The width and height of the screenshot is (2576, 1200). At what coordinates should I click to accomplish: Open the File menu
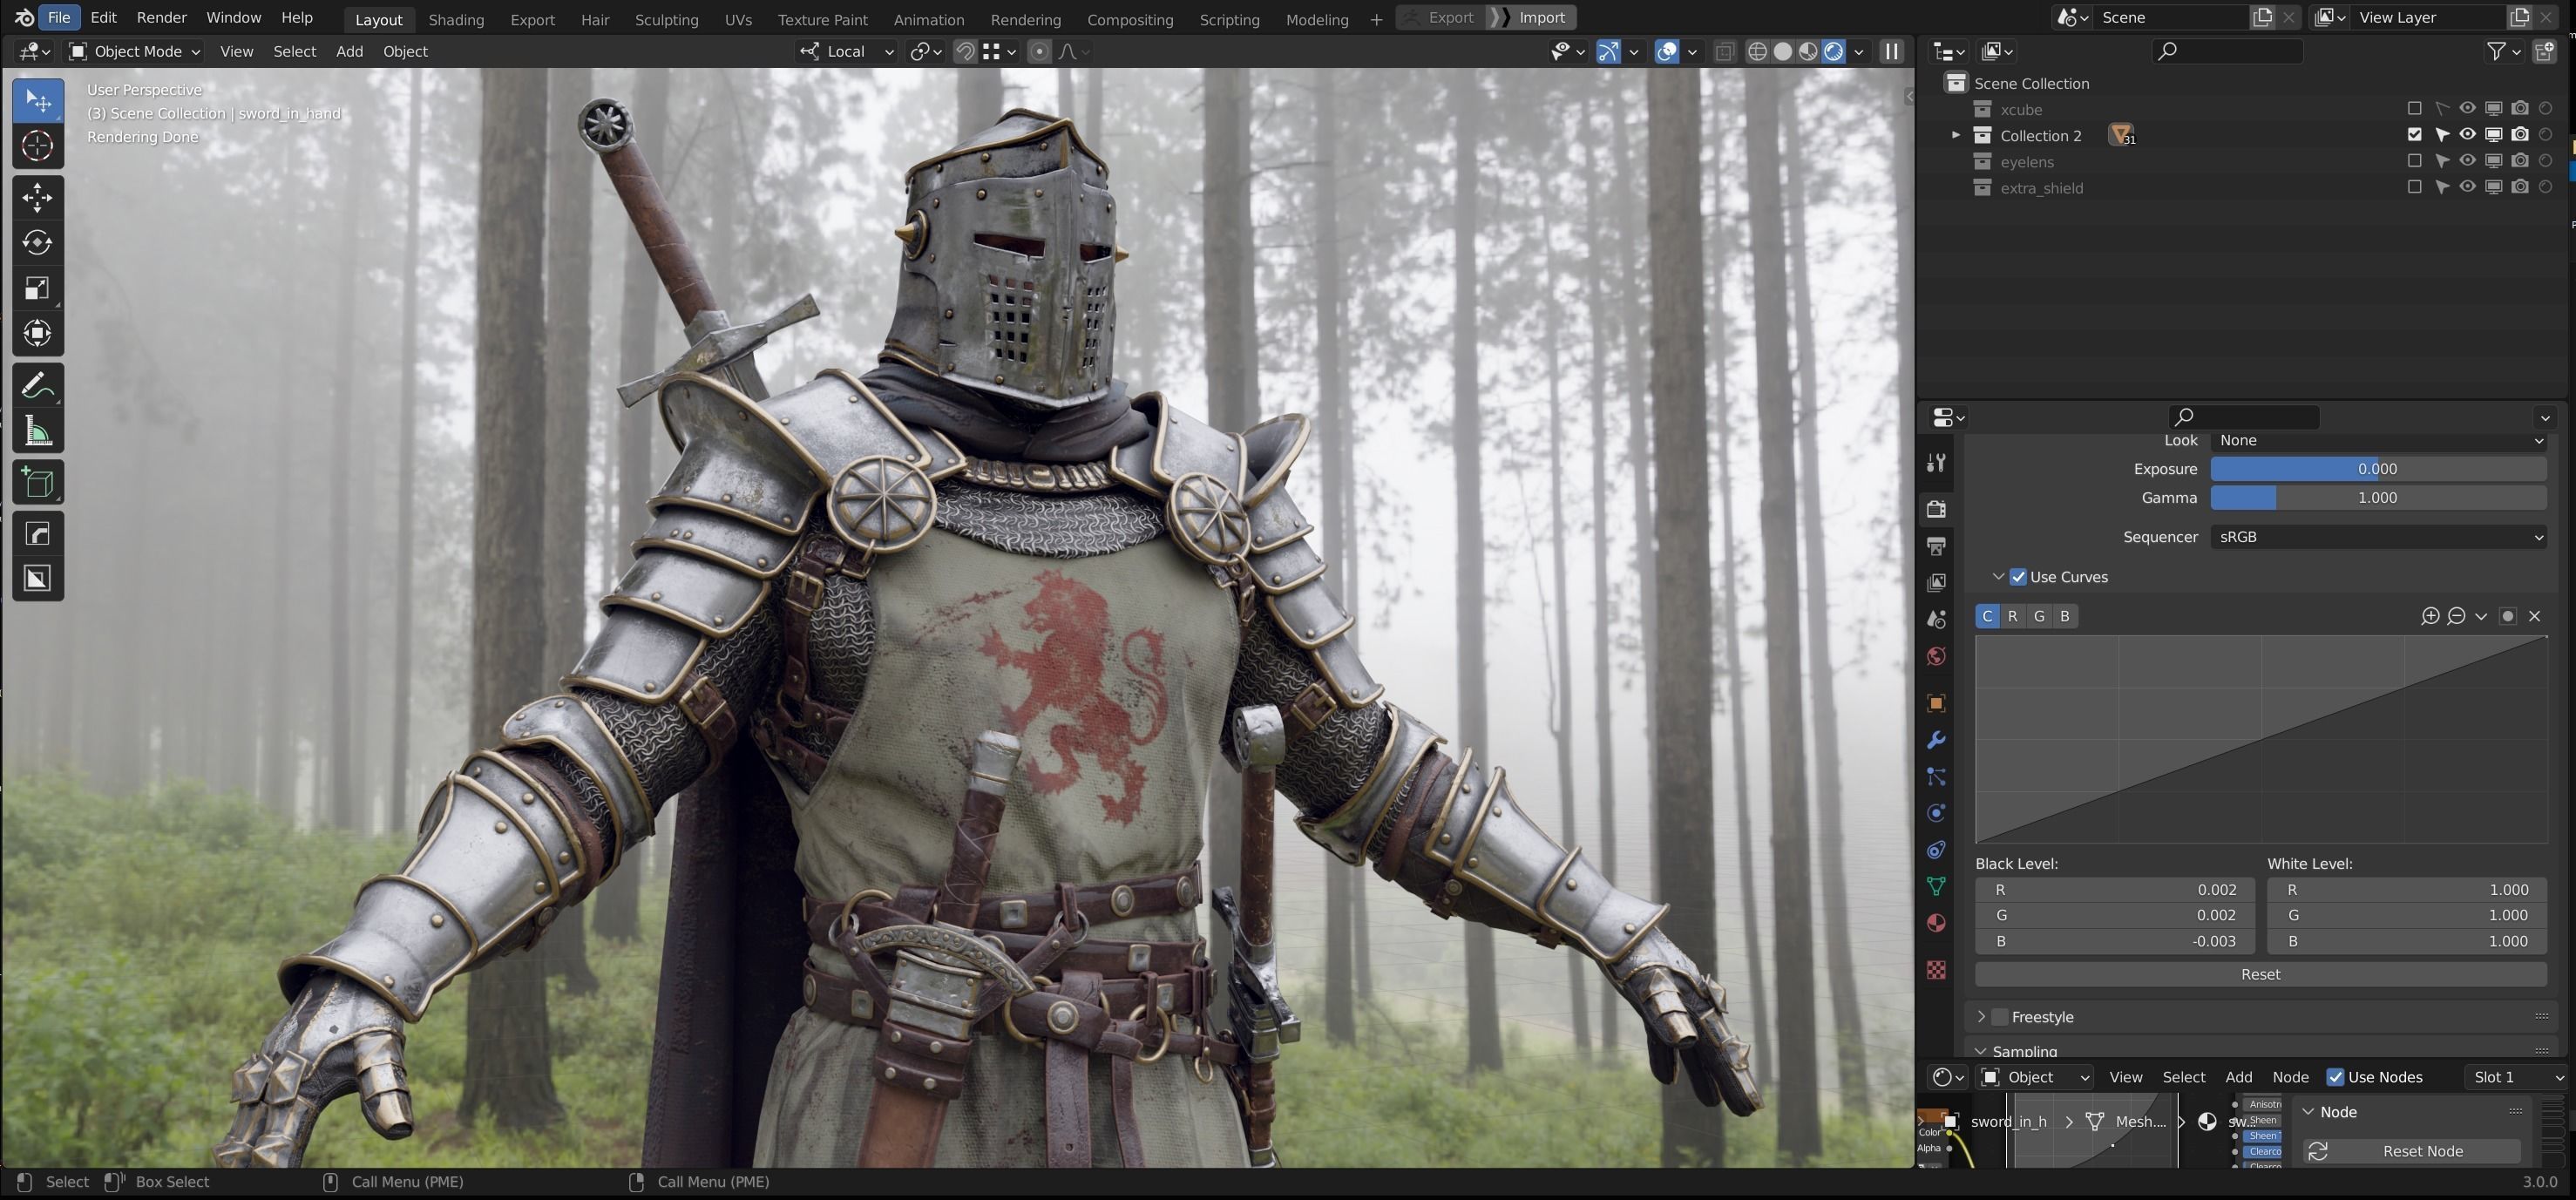point(59,18)
